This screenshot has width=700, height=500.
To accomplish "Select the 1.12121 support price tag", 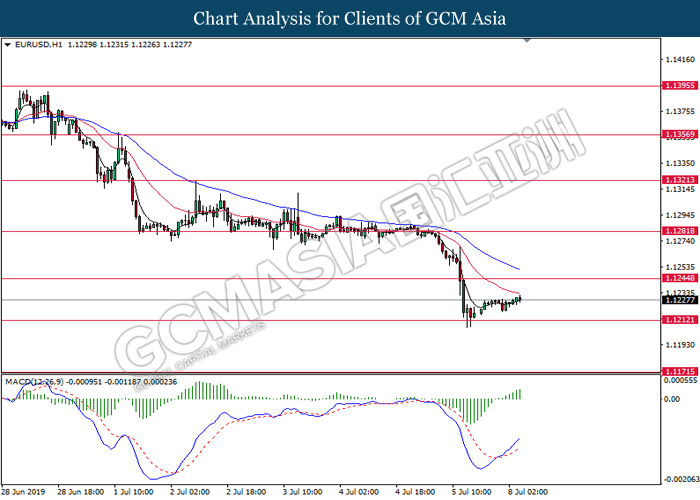I will pos(677,321).
